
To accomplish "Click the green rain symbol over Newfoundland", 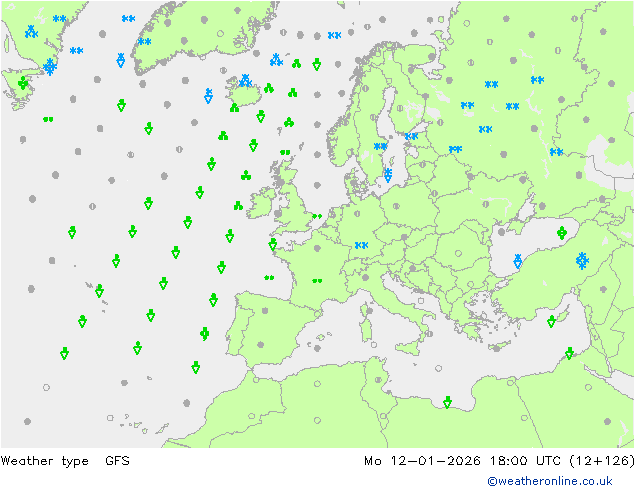I will 23,84.
